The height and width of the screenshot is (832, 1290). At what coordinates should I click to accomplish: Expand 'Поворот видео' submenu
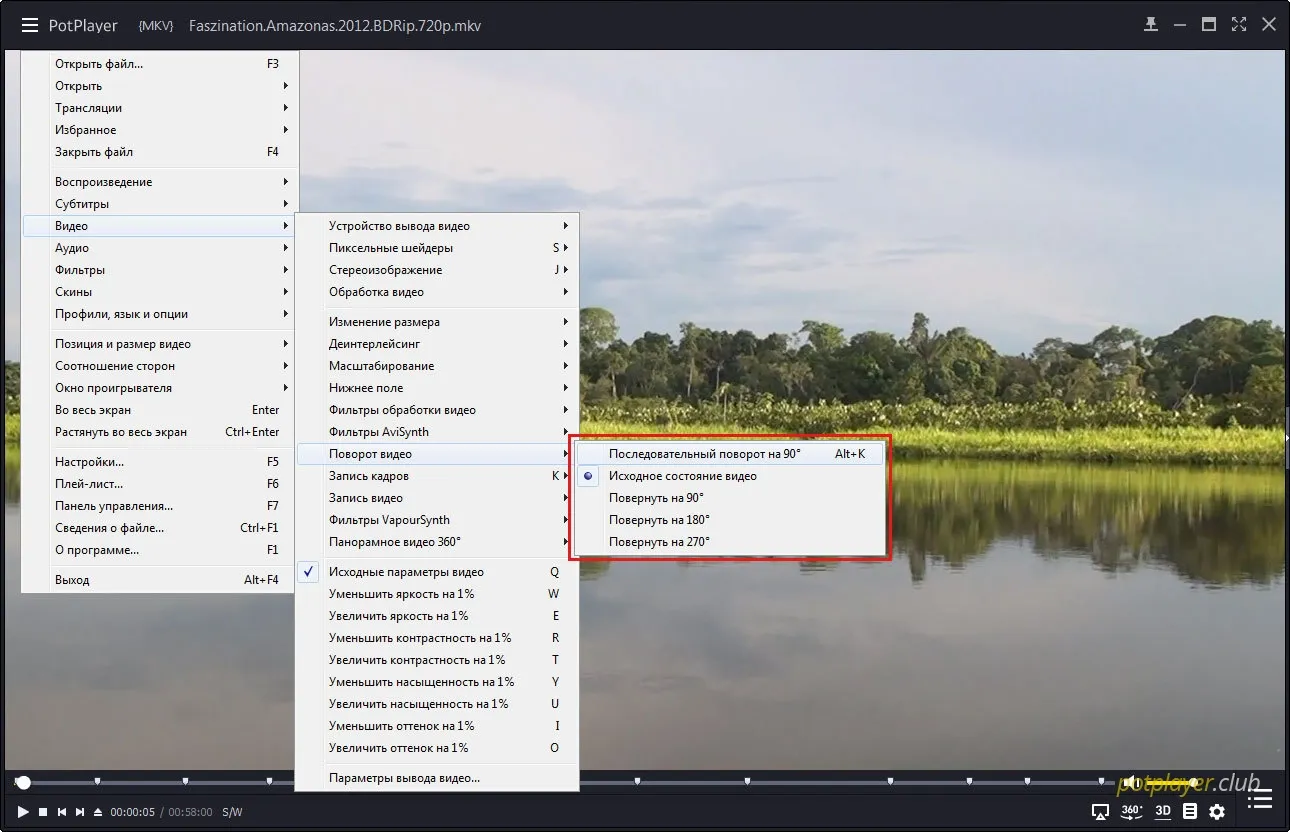(x=437, y=454)
